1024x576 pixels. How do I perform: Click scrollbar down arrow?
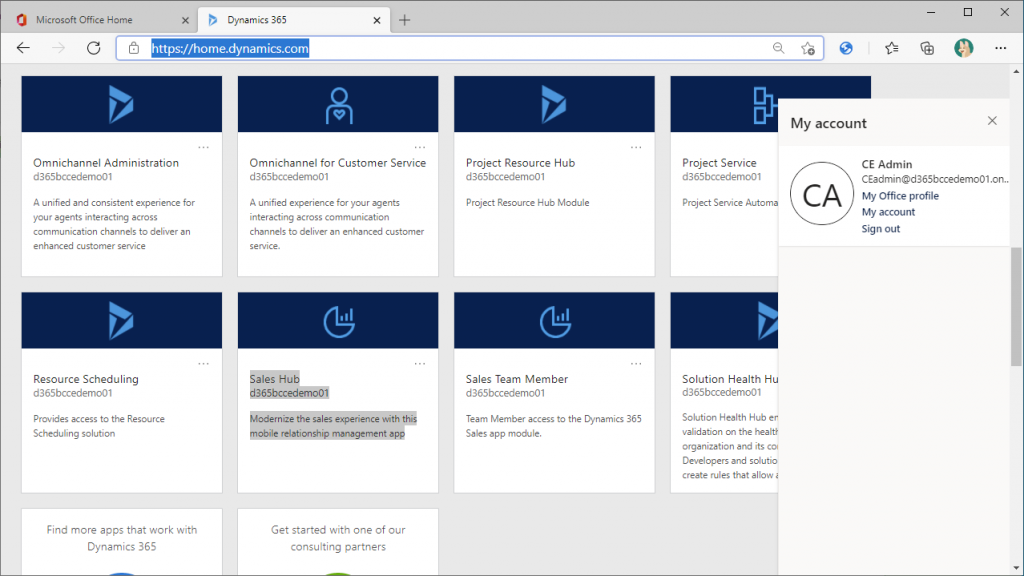coord(1017,569)
